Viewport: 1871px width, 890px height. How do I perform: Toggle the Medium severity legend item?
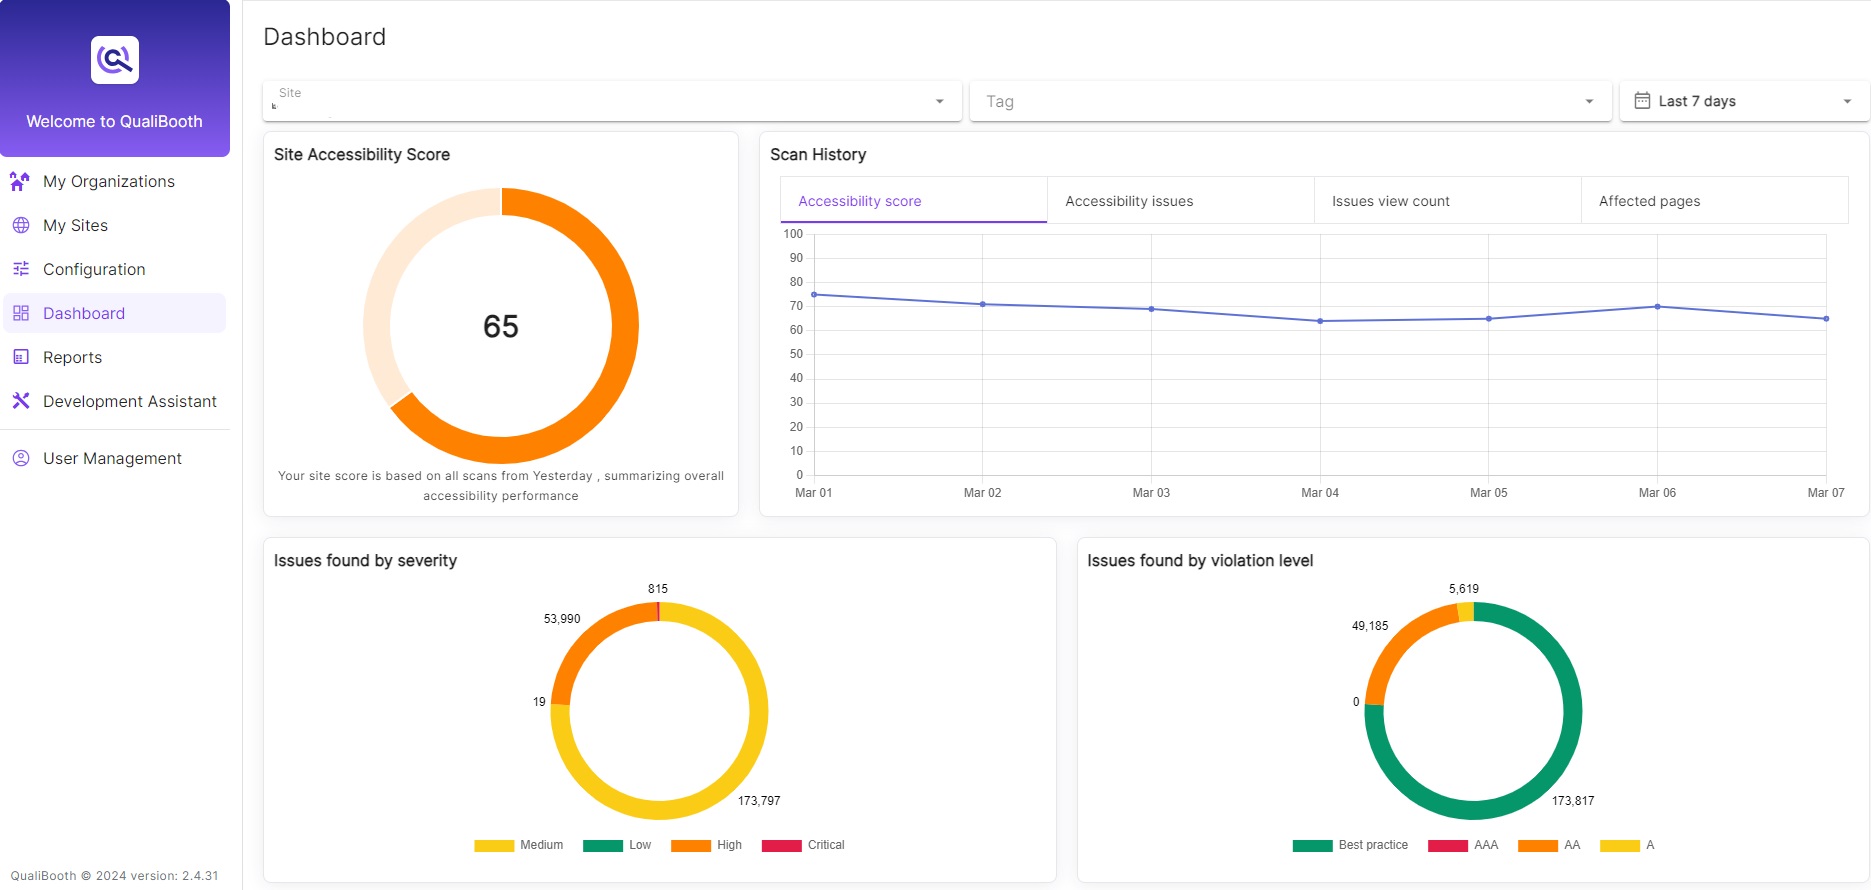(519, 845)
